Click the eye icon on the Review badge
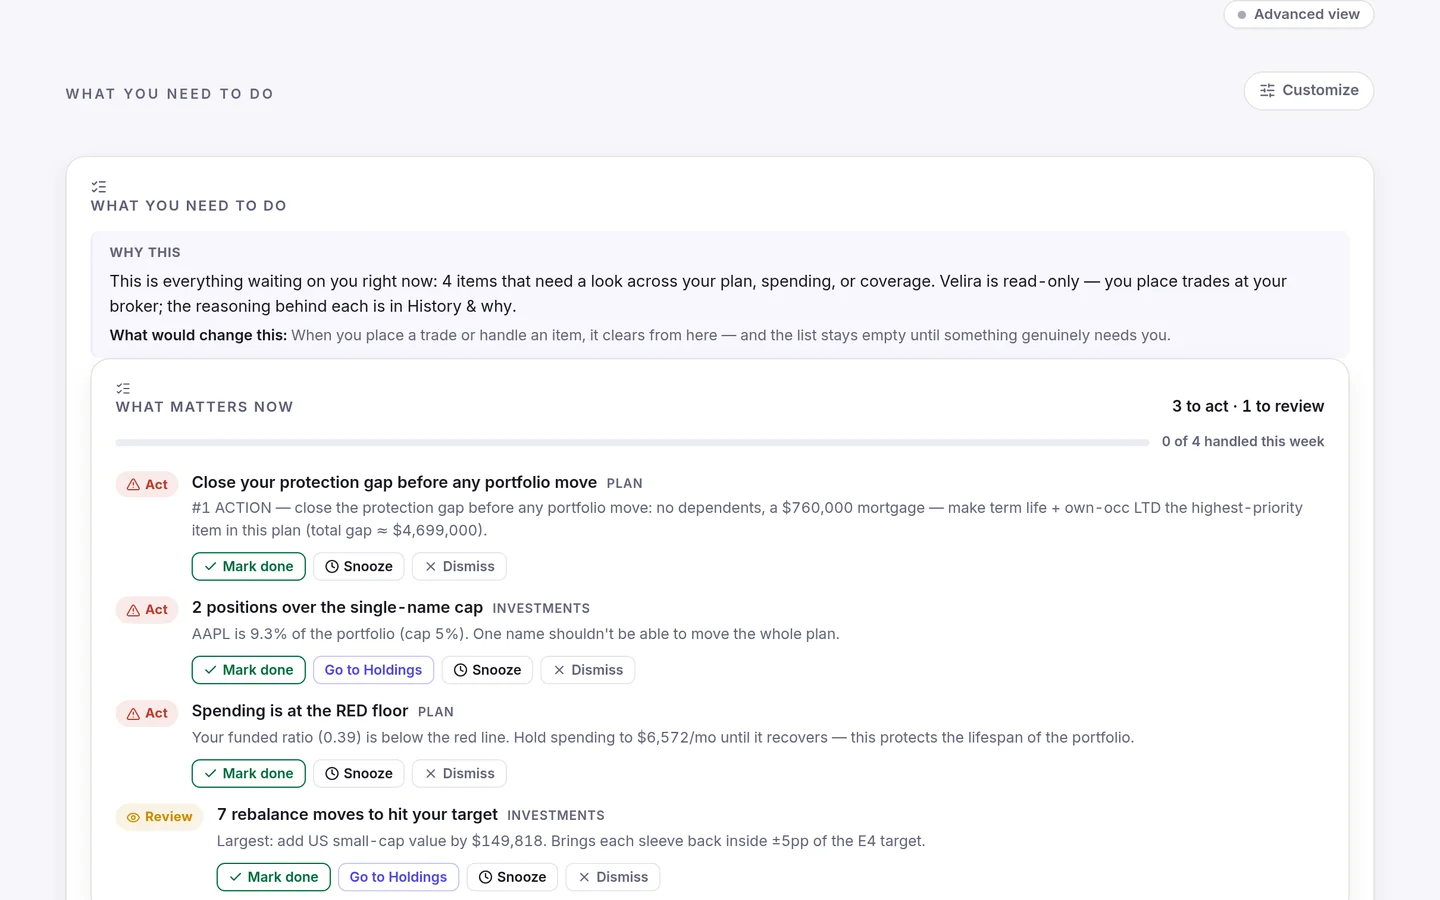Viewport: 1440px width, 900px height. 133,817
